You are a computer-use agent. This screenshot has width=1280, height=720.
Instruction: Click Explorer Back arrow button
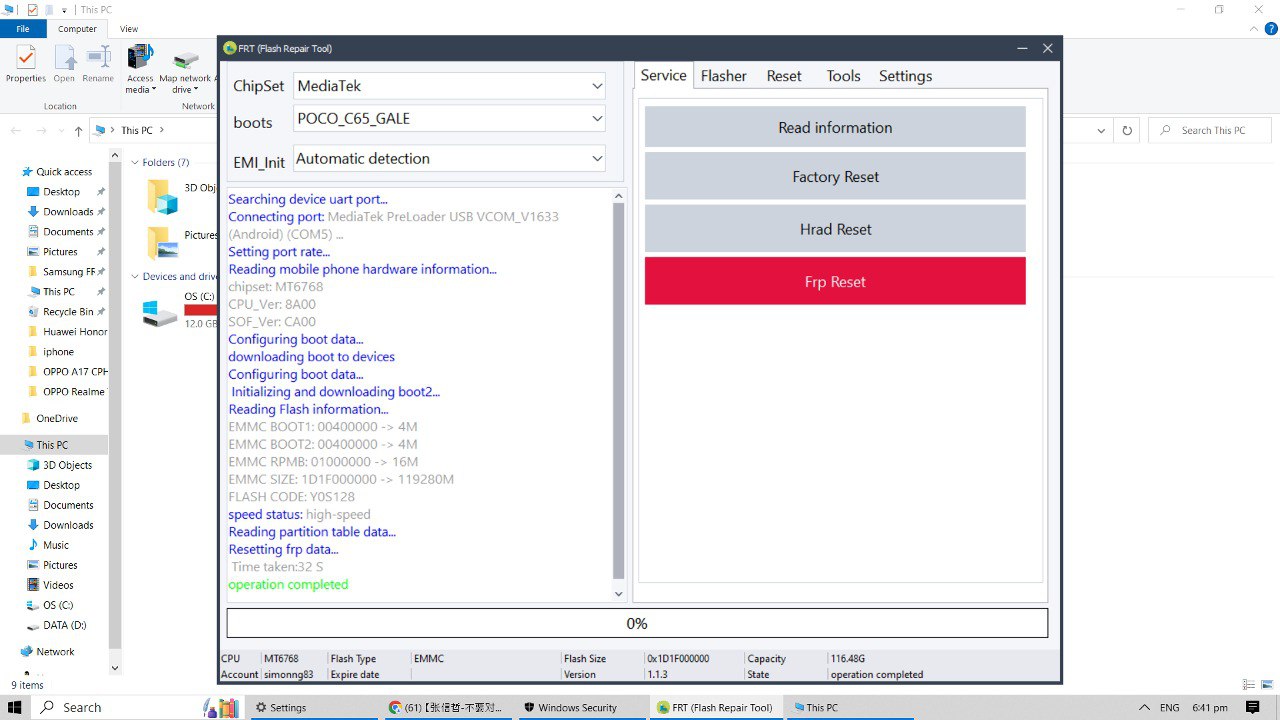[x=16, y=131]
